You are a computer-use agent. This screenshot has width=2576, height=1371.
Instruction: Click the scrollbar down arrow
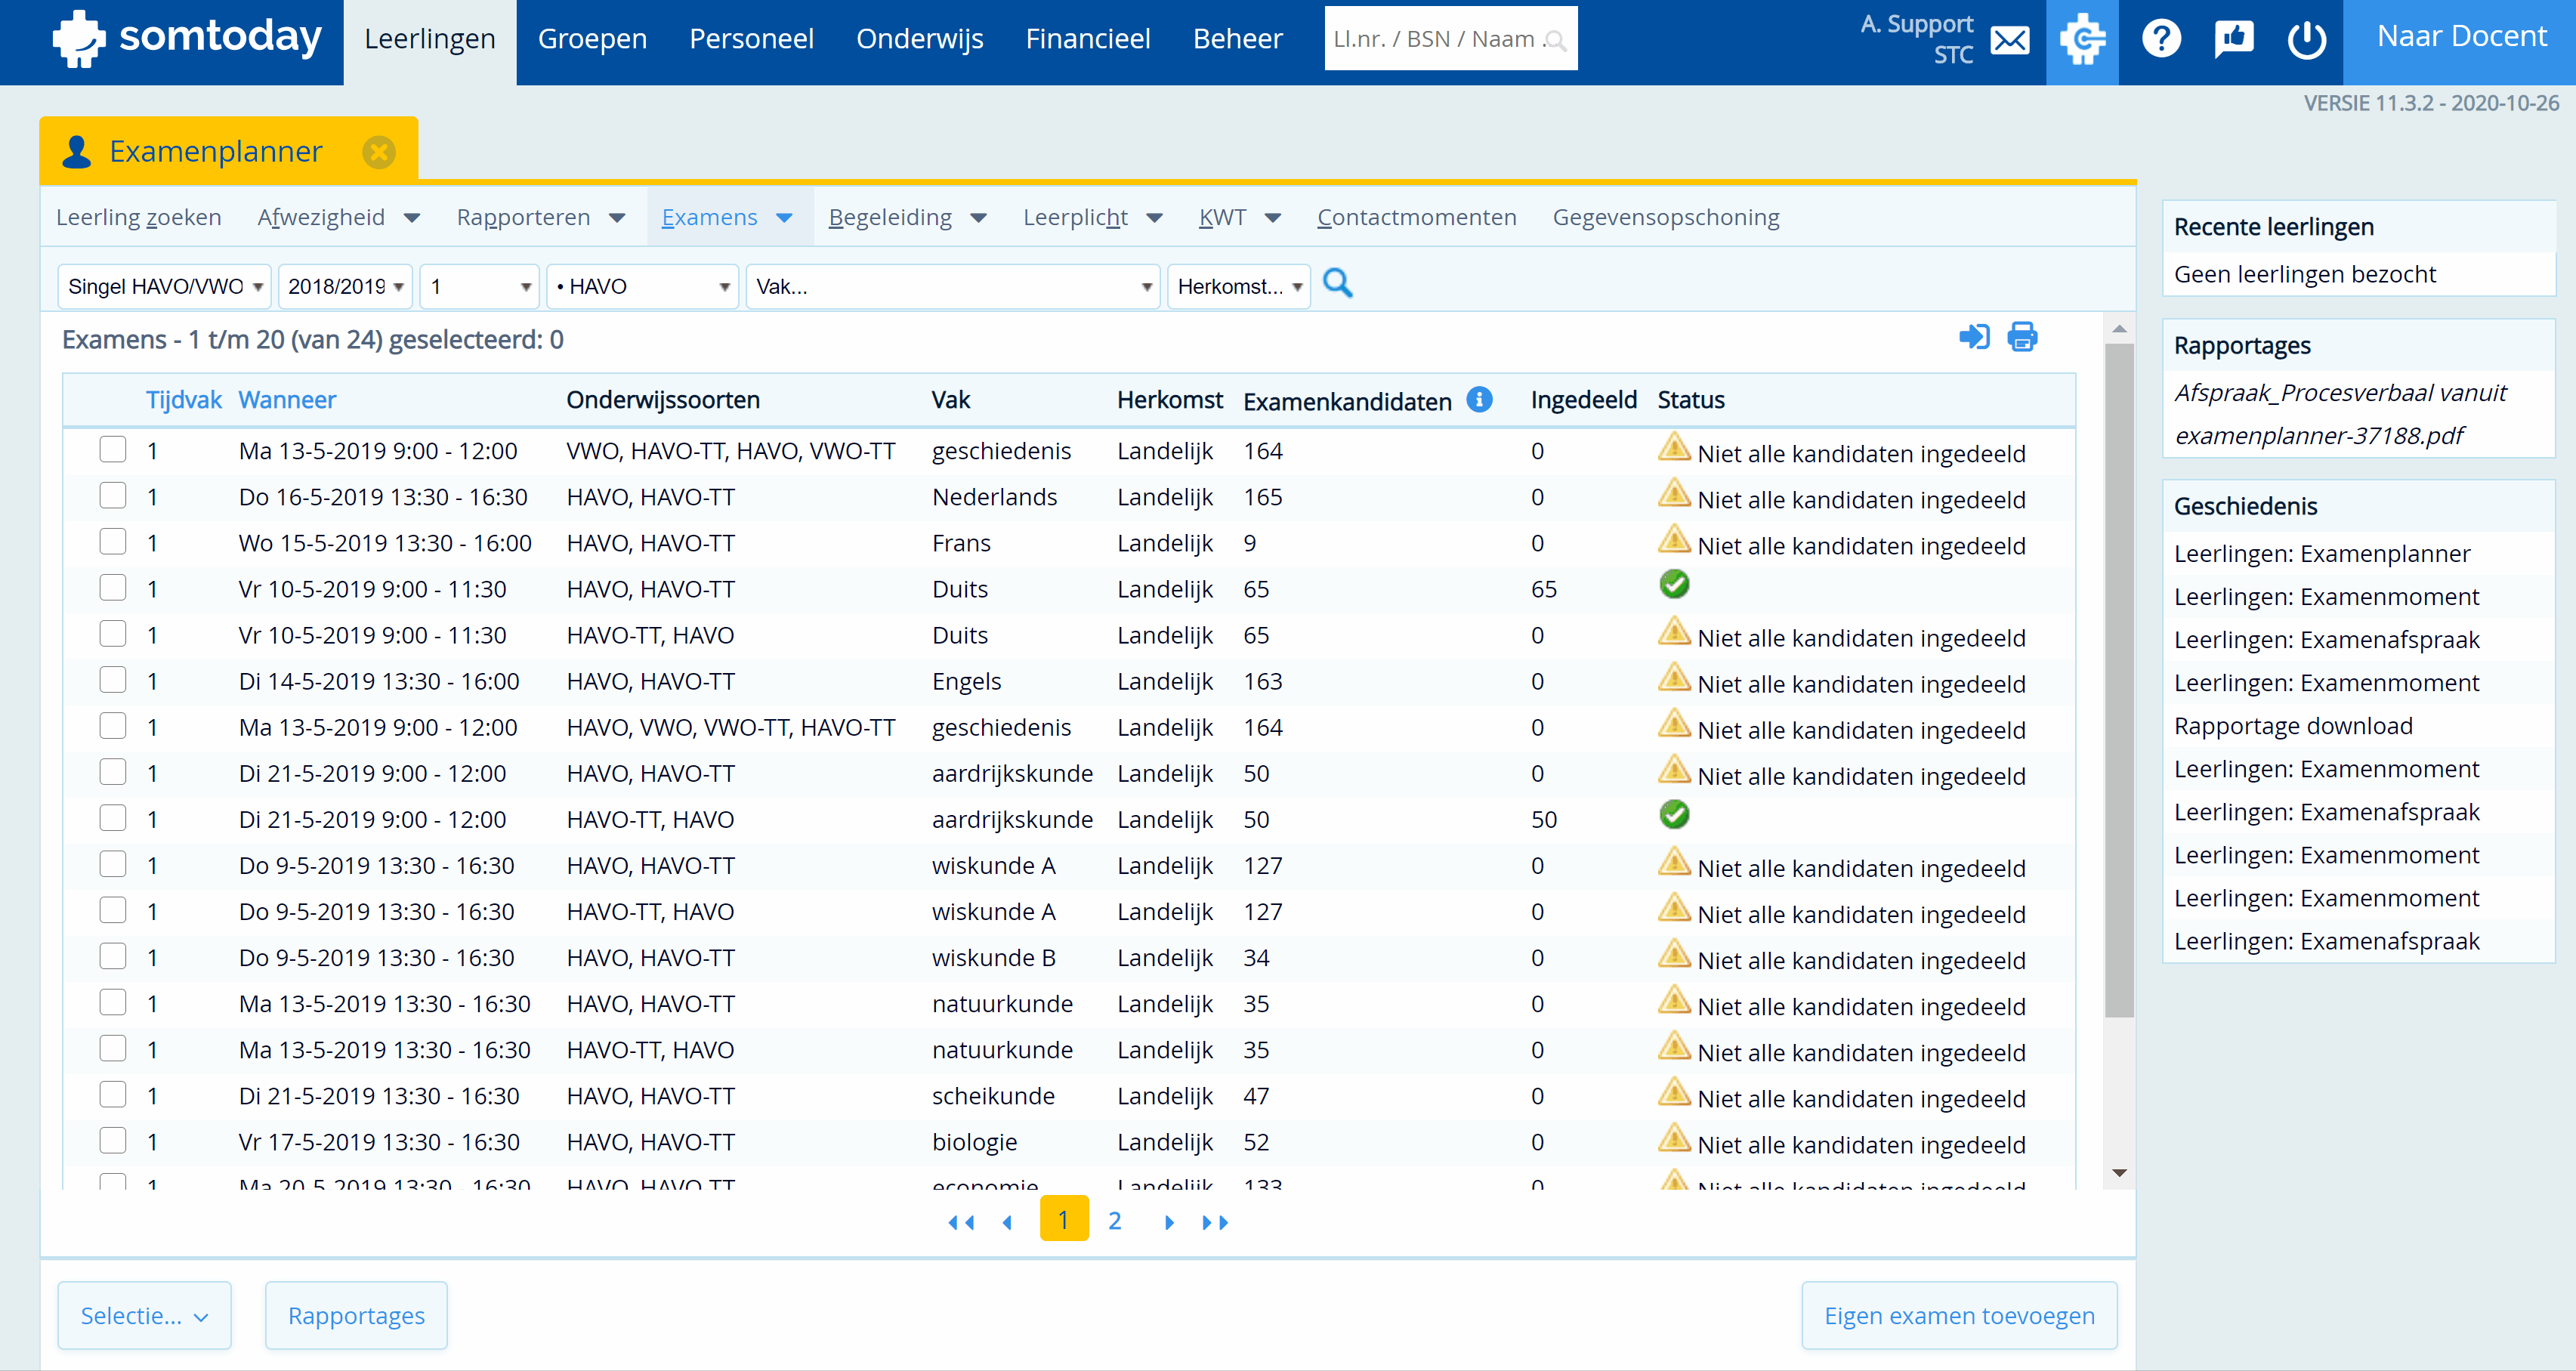2119,1173
